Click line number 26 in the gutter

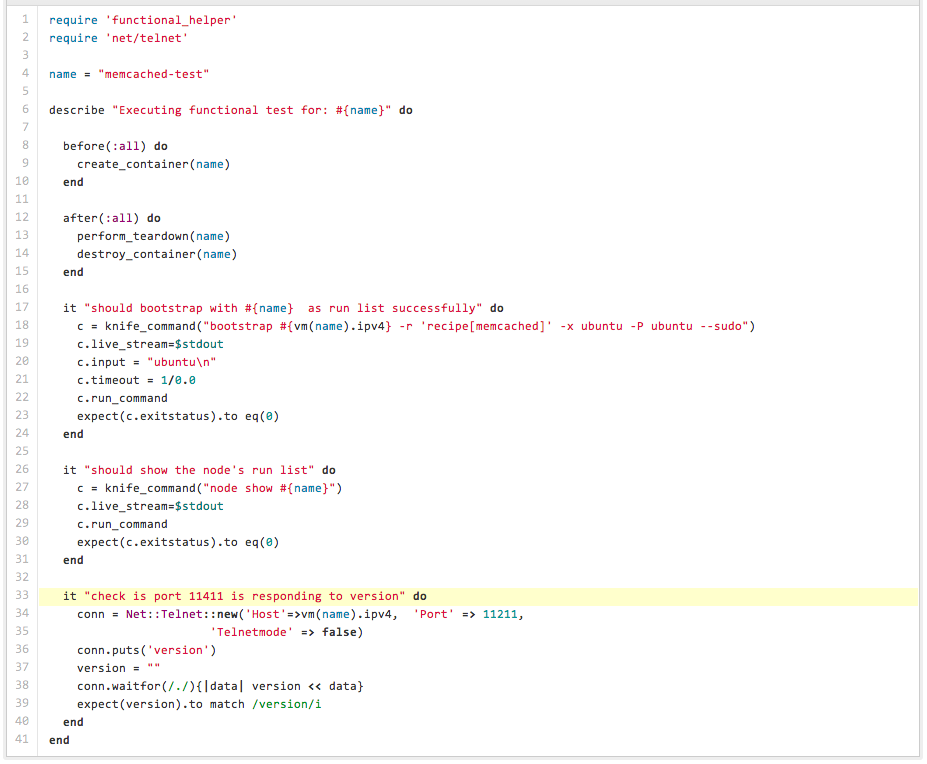click(22, 470)
